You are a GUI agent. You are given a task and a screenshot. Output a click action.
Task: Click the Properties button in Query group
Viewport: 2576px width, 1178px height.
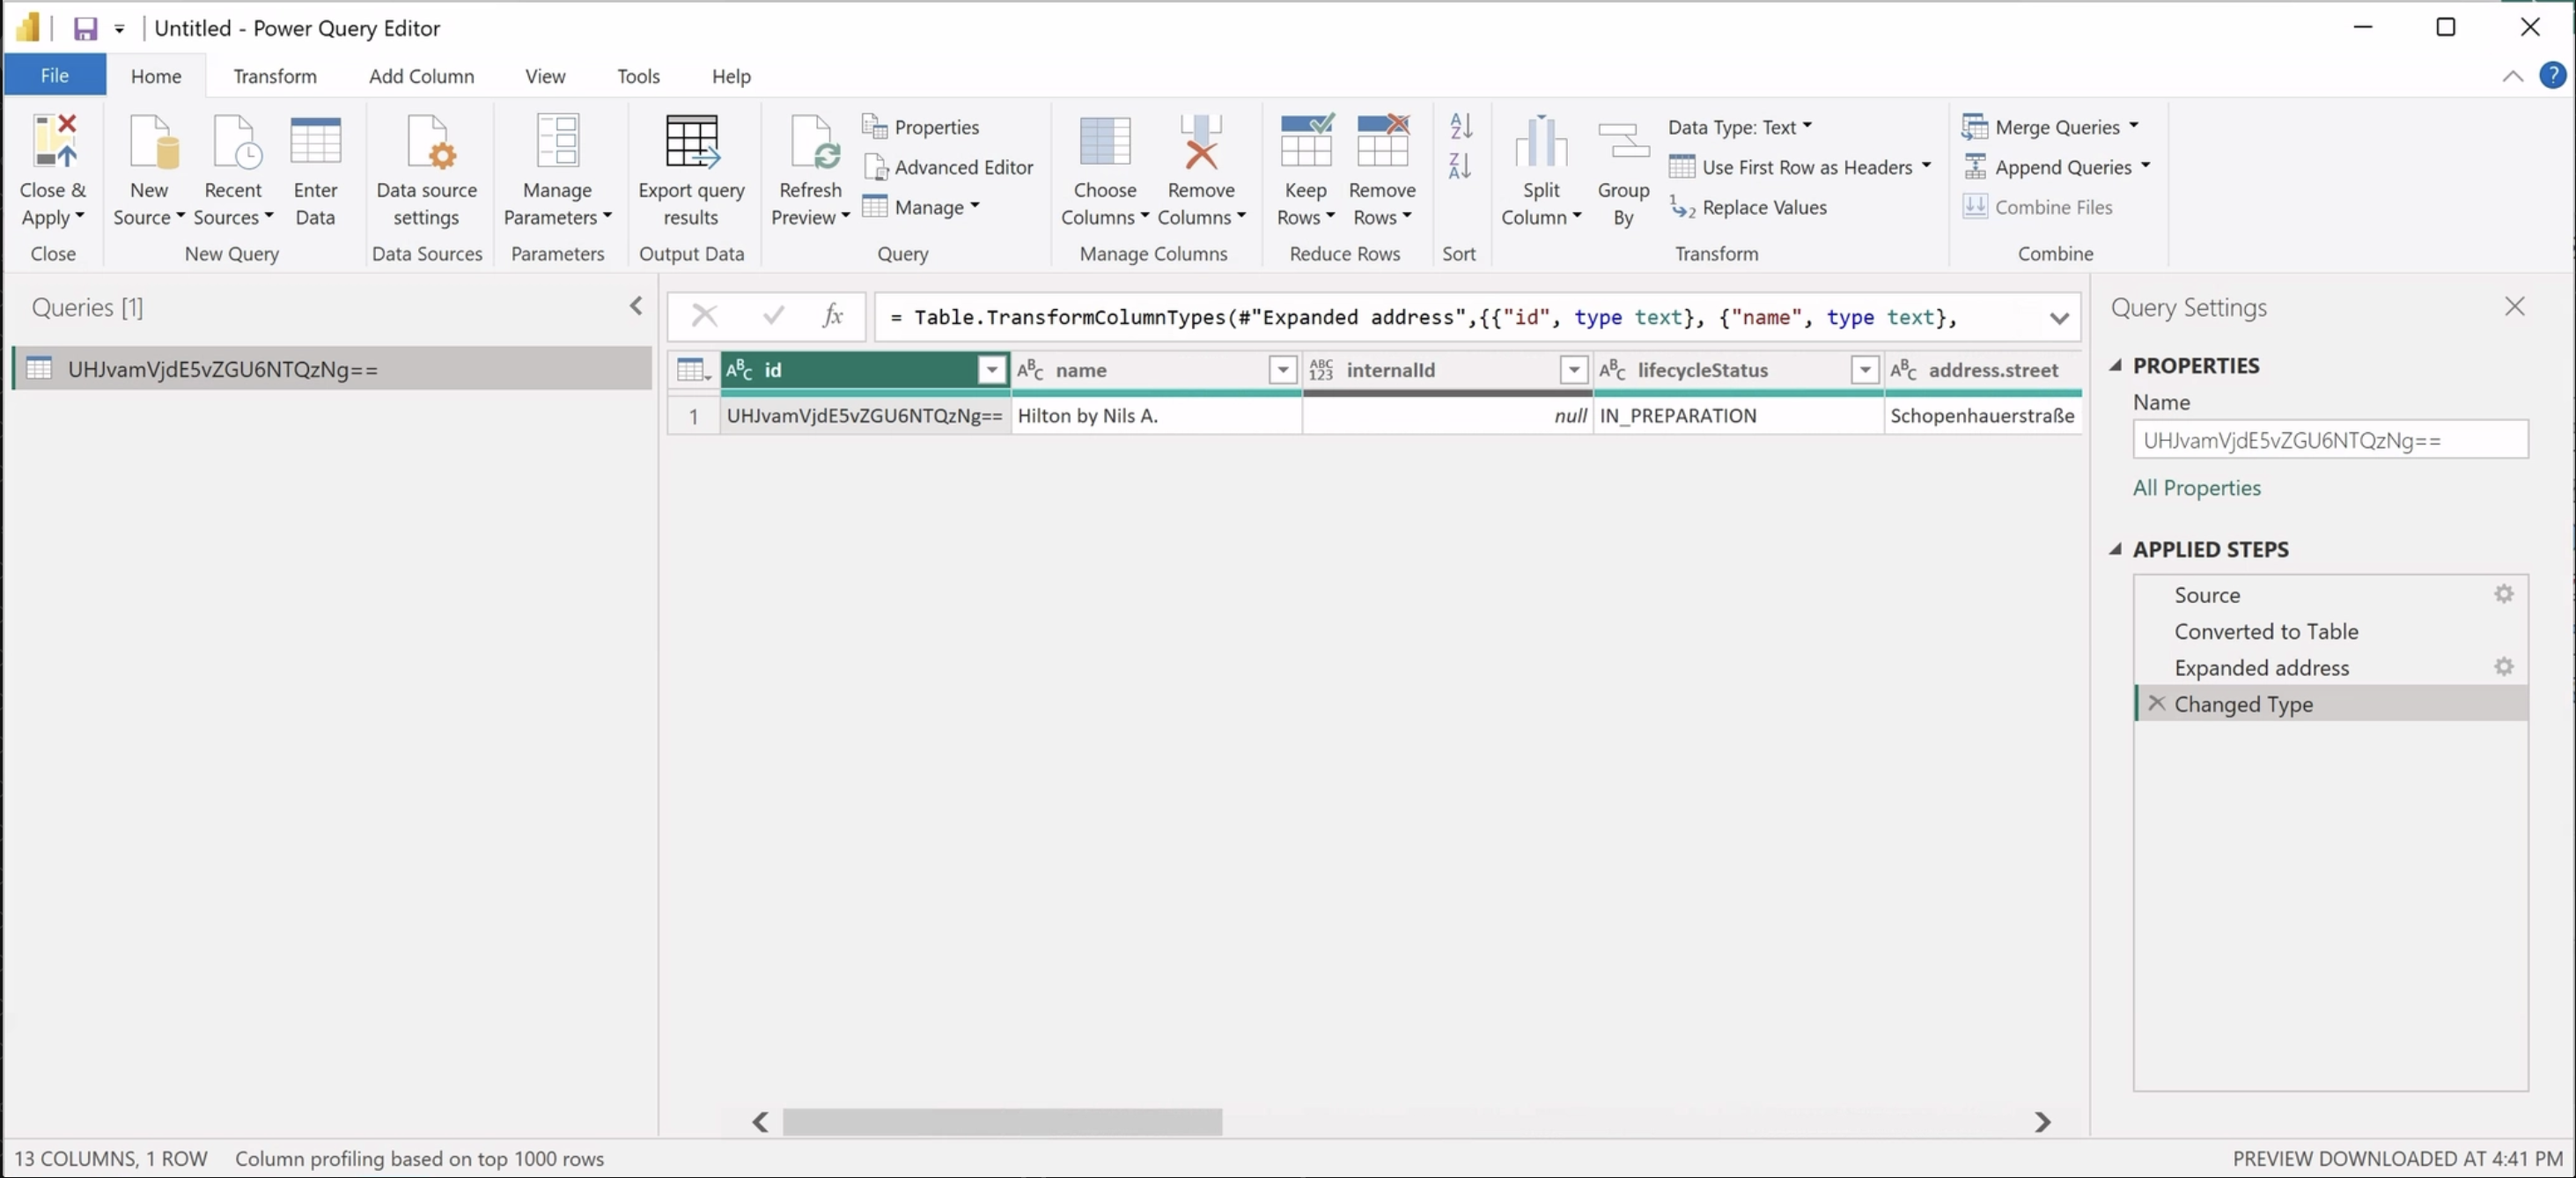point(921,127)
